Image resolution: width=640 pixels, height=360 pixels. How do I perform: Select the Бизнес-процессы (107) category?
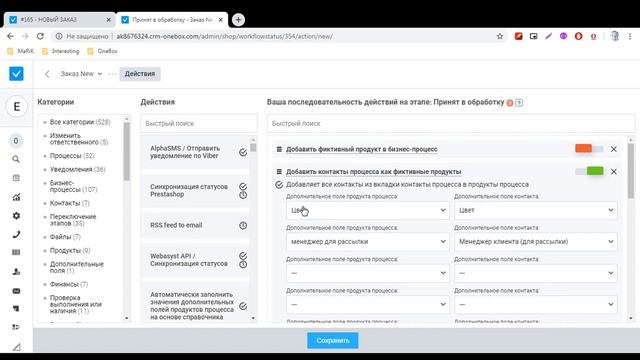pos(73,186)
